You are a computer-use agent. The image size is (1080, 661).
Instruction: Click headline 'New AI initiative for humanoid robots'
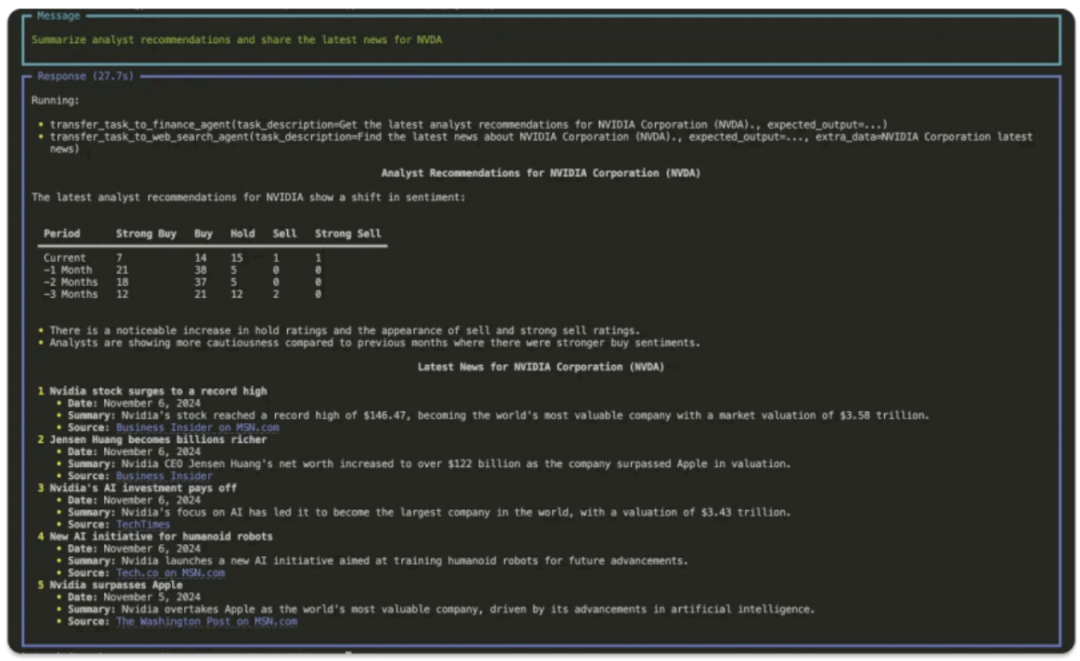tap(160, 536)
